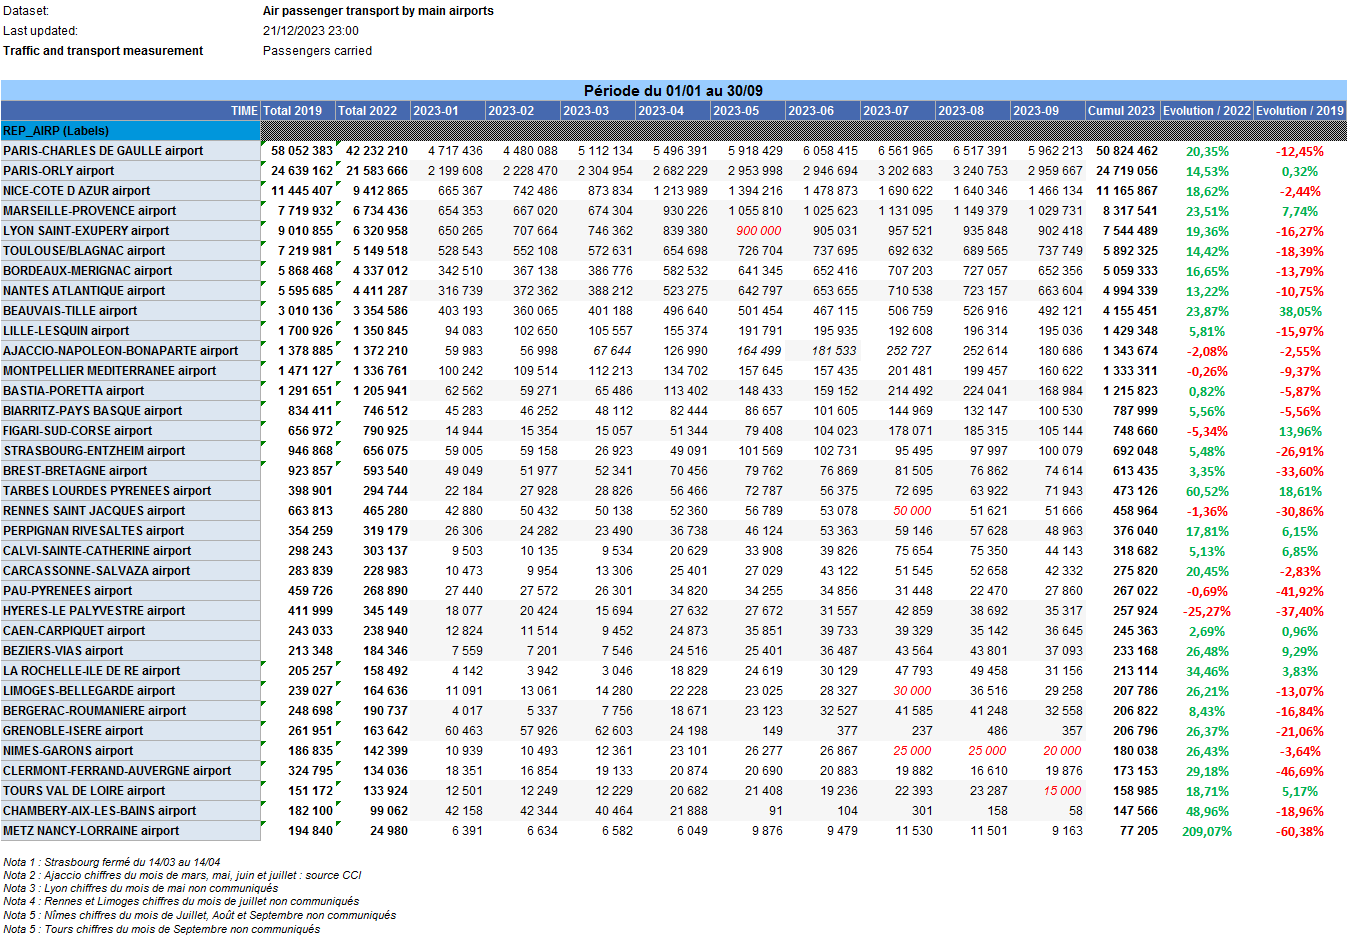Select 'CLERMONT-FERRAND-AUVERGNE airport' row label
1347x936 pixels.
[130, 771]
